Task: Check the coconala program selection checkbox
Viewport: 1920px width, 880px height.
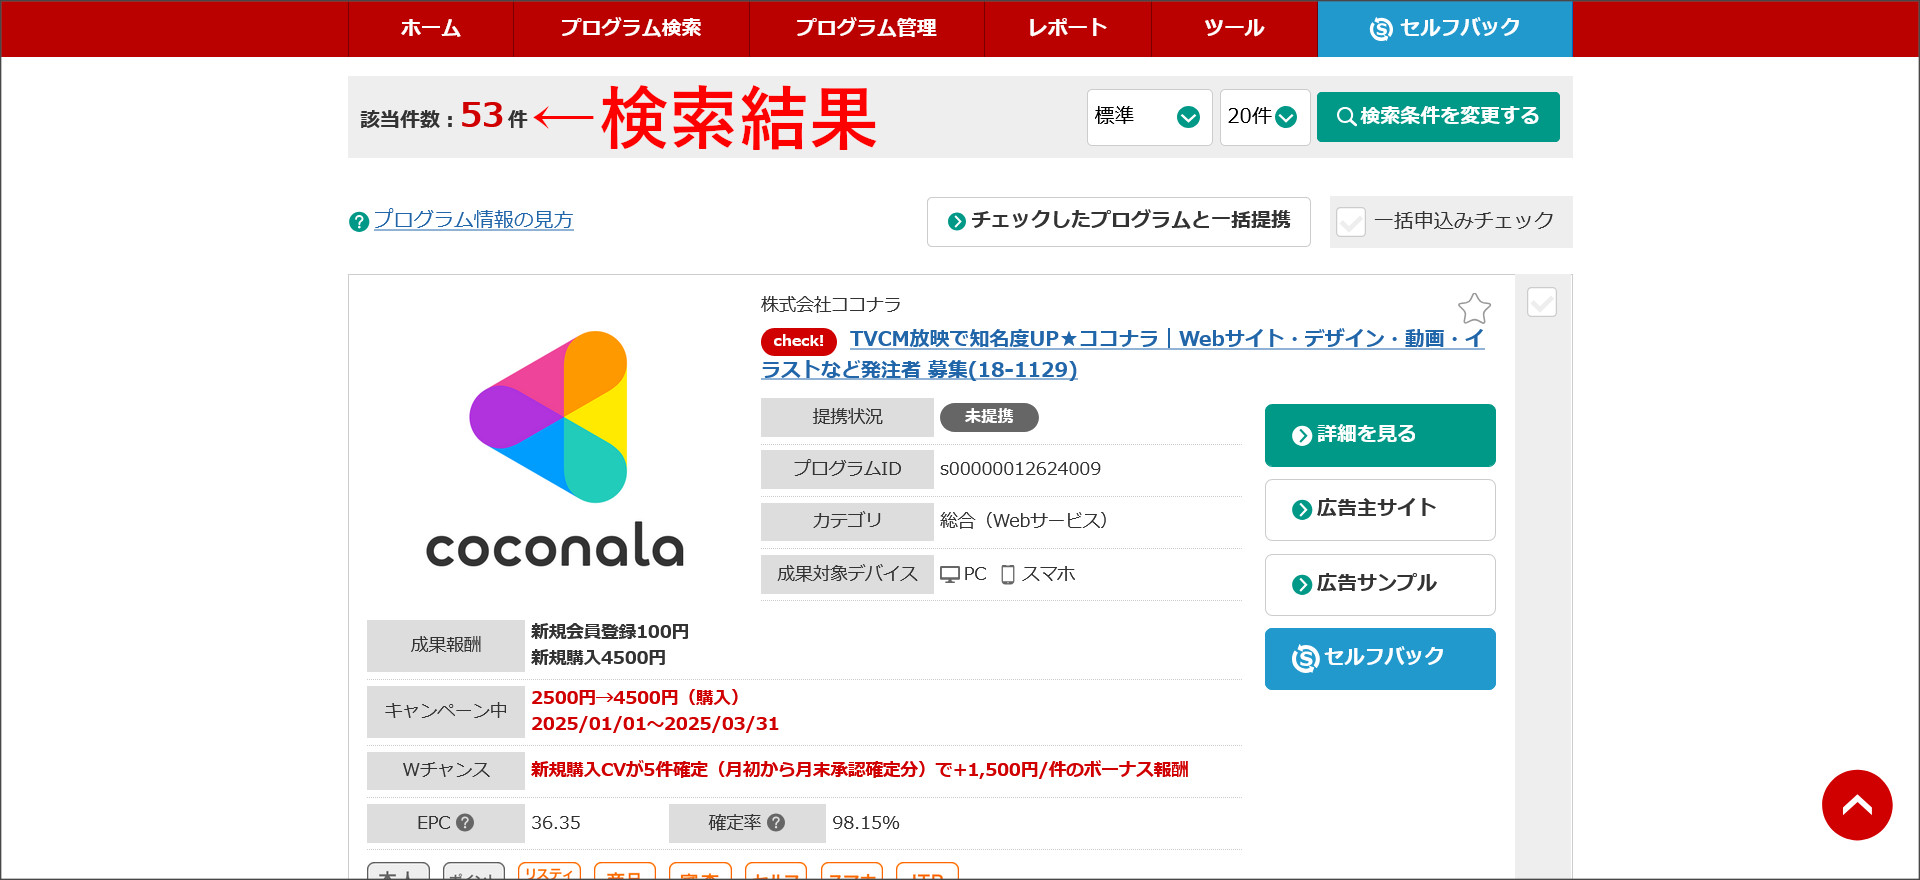Action: [1542, 302]
